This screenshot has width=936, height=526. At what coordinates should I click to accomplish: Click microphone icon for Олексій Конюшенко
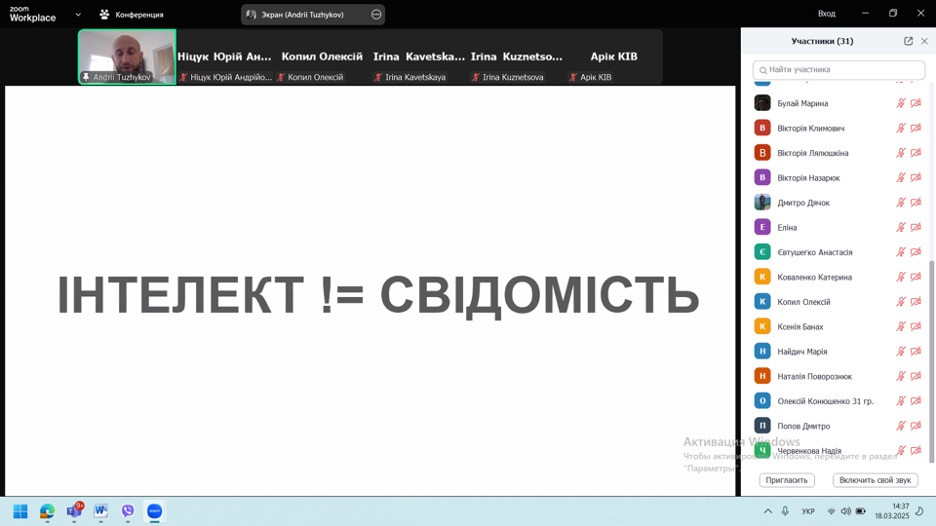[x=901, y=401]
